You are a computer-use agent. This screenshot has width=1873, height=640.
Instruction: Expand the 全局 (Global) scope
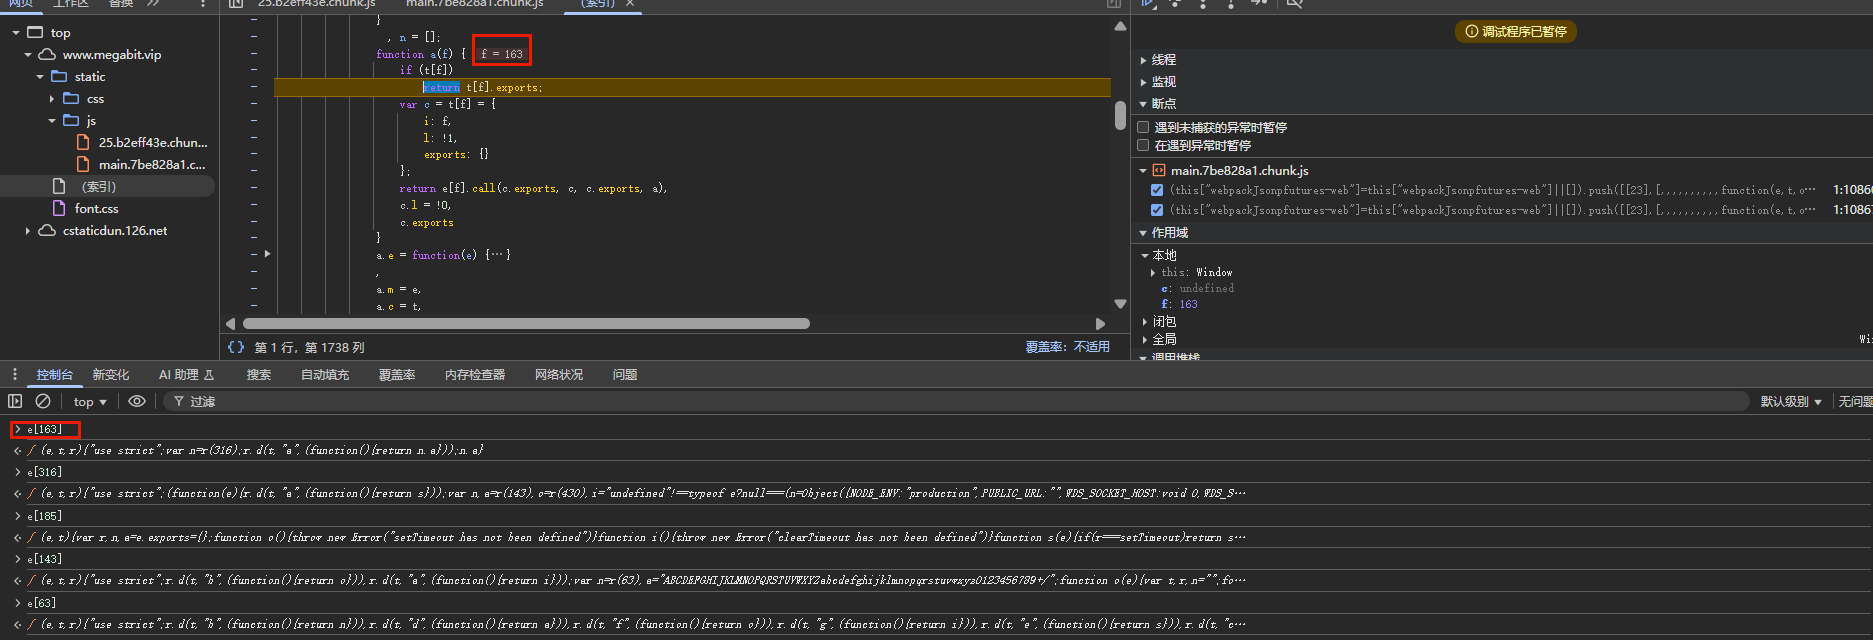point(1146,340)
